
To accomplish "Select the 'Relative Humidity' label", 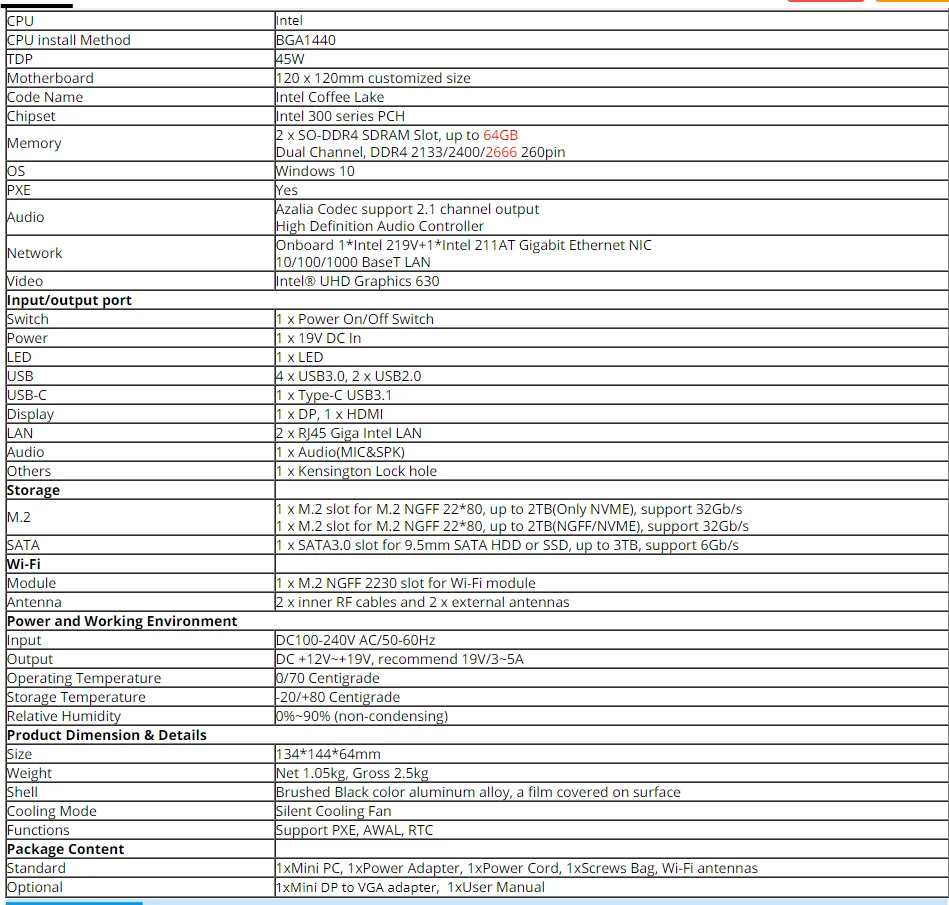I will pyautogui.click(x=64, y=716).
